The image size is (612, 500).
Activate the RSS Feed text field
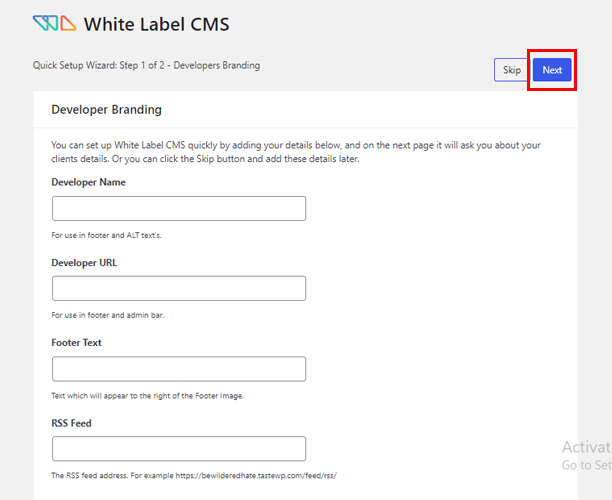coord(178,448)
